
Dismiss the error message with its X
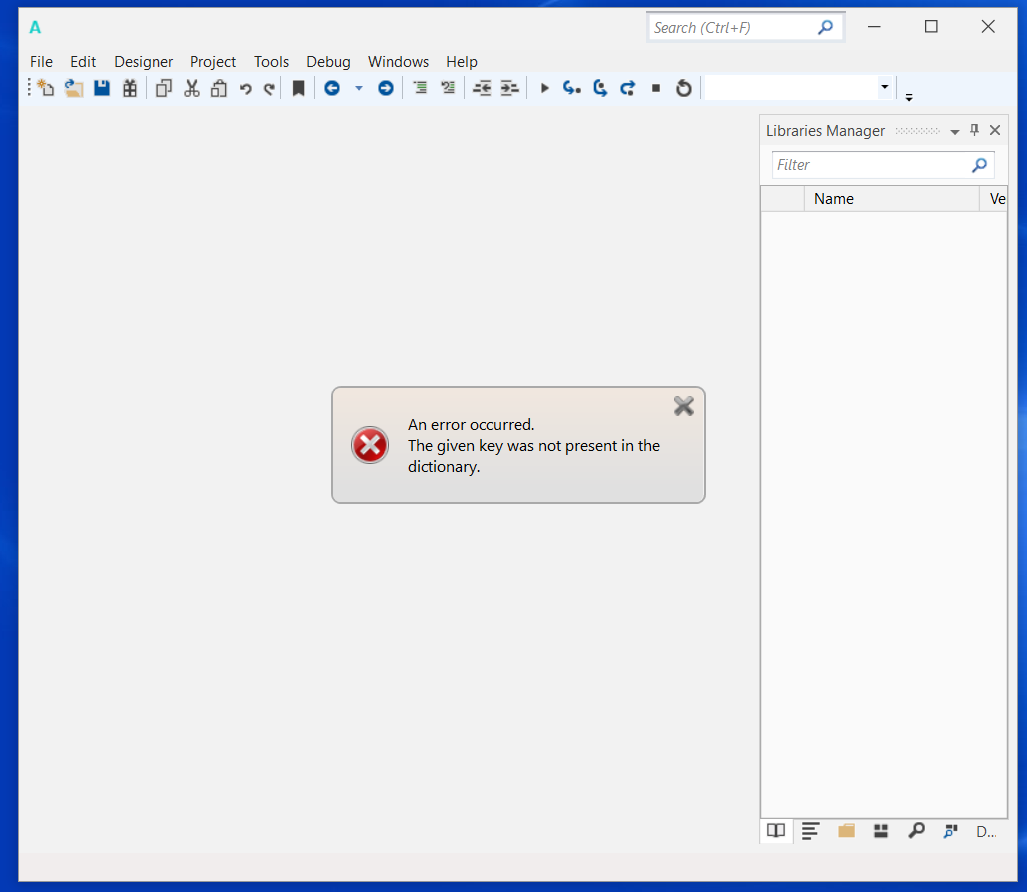point(683,406)
